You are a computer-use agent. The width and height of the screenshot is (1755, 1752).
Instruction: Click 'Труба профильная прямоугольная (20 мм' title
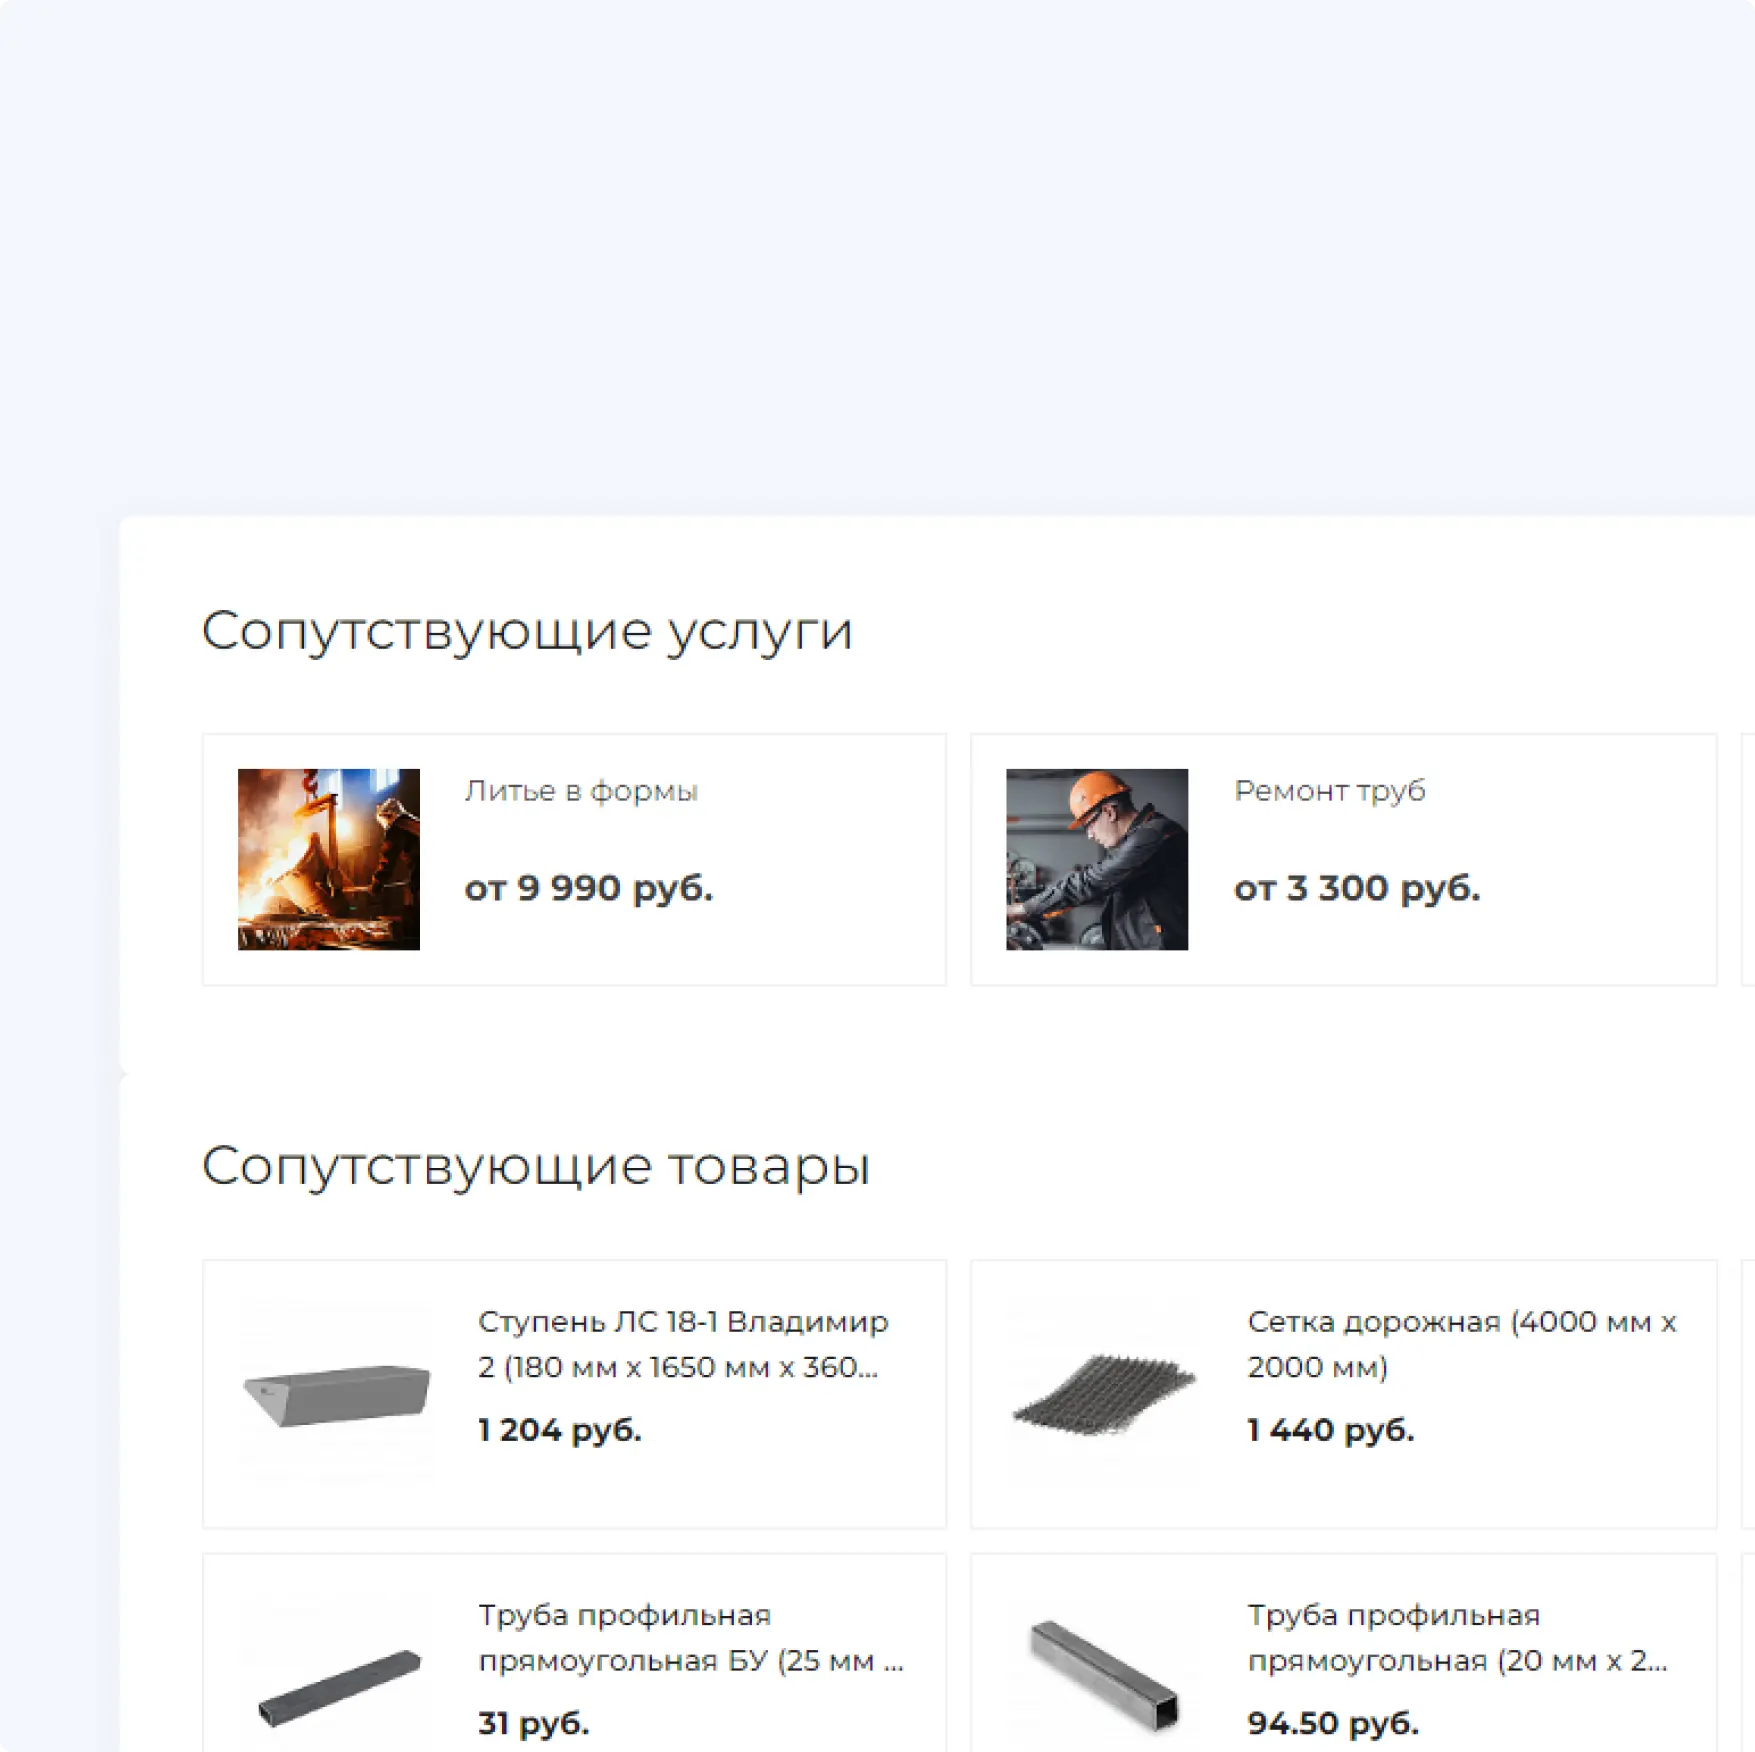coord(1457,1638)
